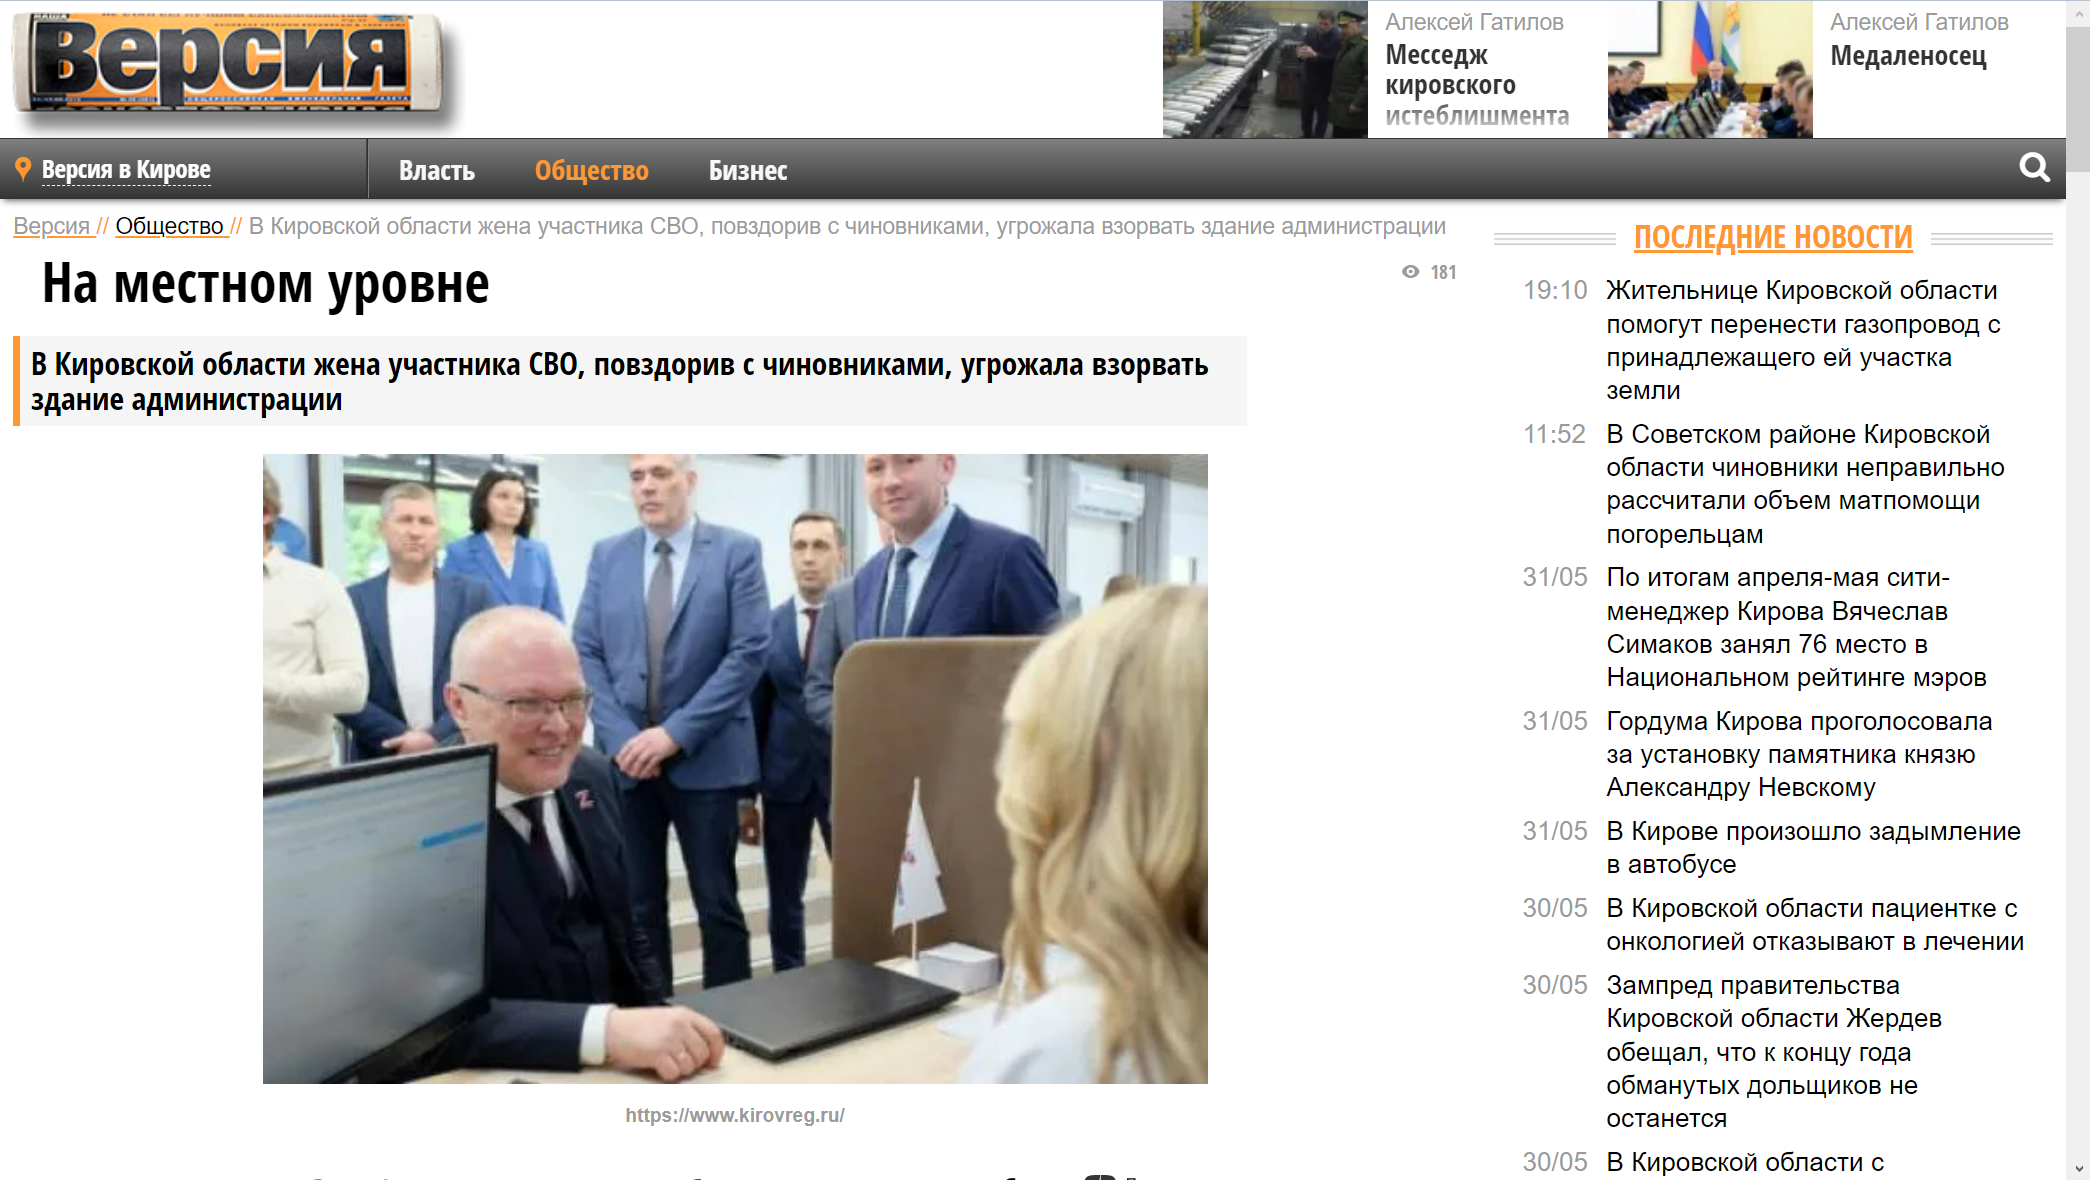Click the orange location pin icon

click(x=23, y=169)
